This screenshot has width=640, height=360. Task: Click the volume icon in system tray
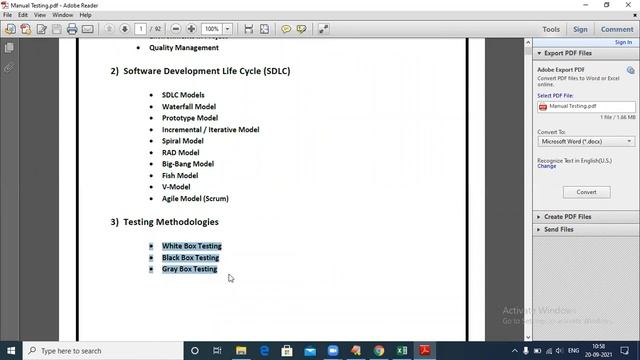click(x=559, y=351)
